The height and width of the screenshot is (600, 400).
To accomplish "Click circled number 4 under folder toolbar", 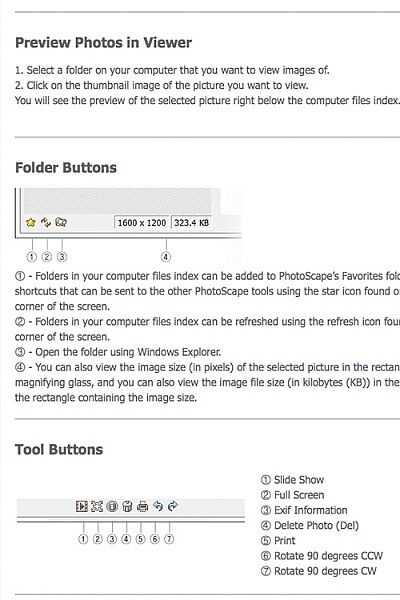I will [166, 257].
